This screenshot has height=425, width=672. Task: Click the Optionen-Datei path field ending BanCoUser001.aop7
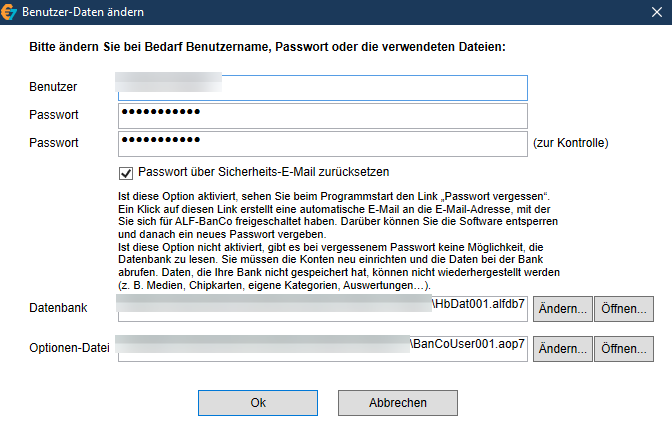pyautogui.click(x=323, y=349)
